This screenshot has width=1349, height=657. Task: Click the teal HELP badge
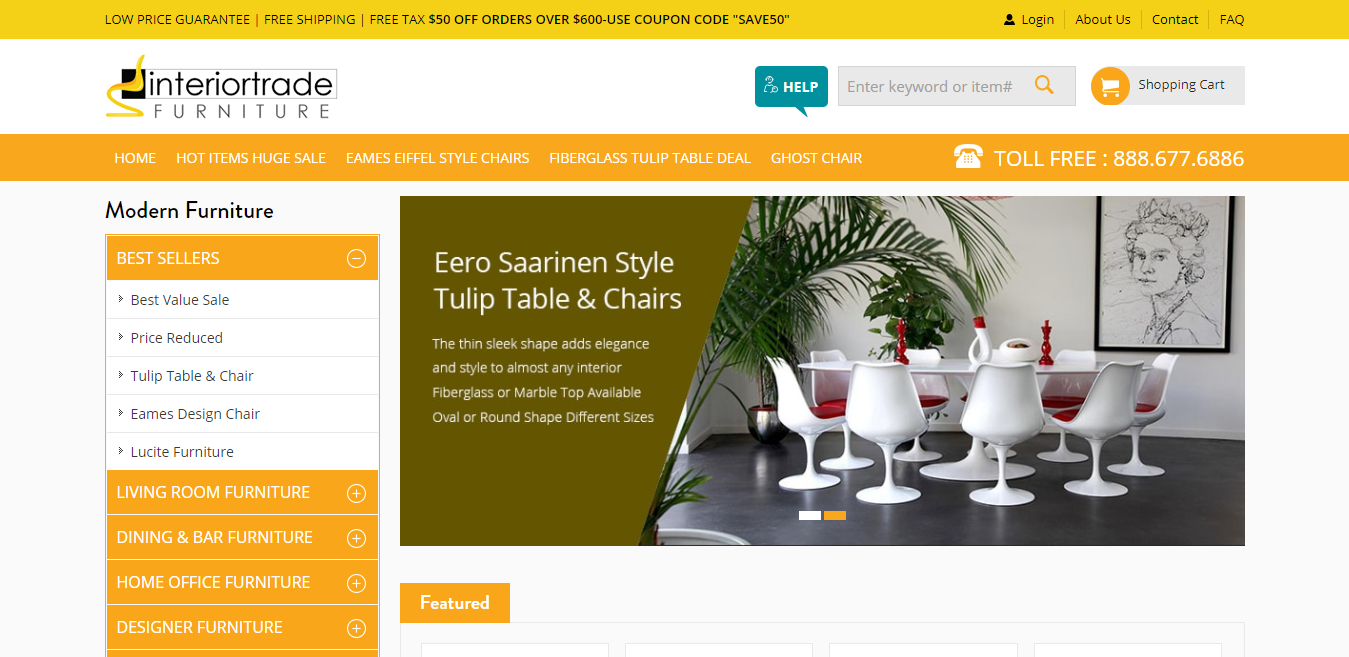point(791,88)
